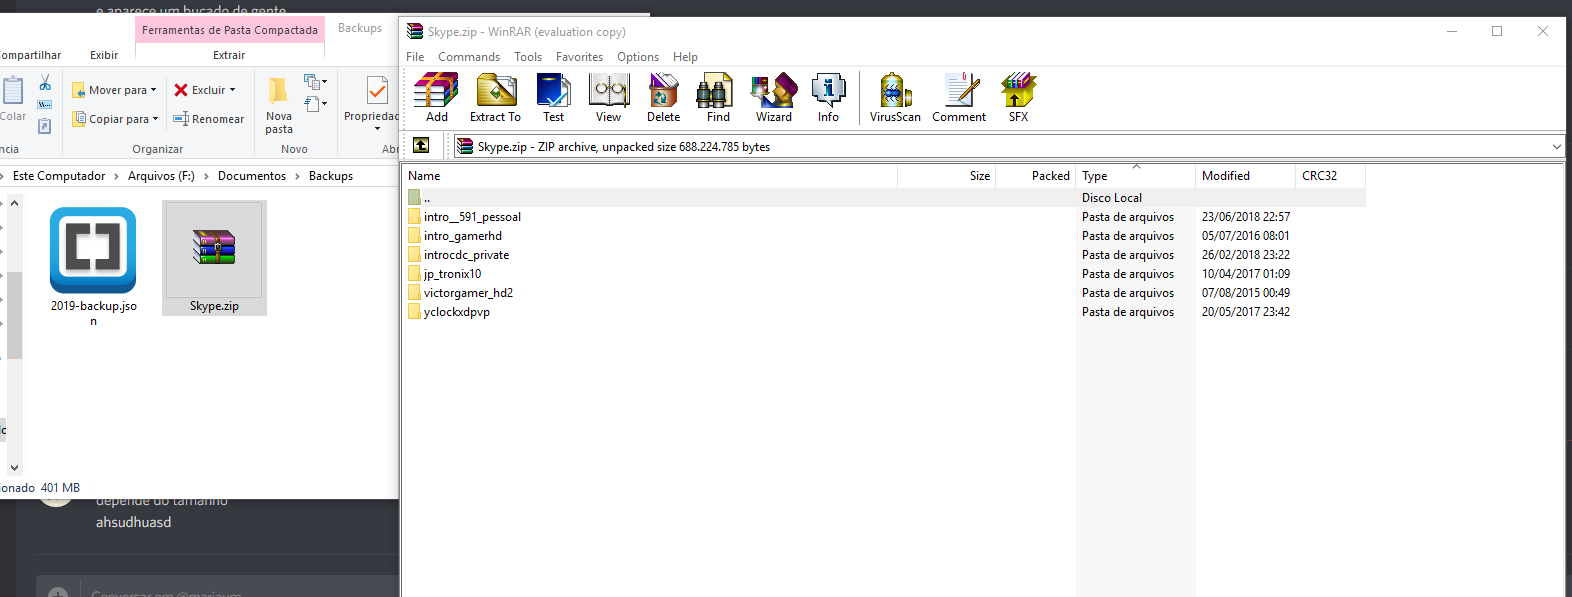Show archive Info in WinRAR
The width and height of the screenshot is (1572, 597).
click(828, 98)
